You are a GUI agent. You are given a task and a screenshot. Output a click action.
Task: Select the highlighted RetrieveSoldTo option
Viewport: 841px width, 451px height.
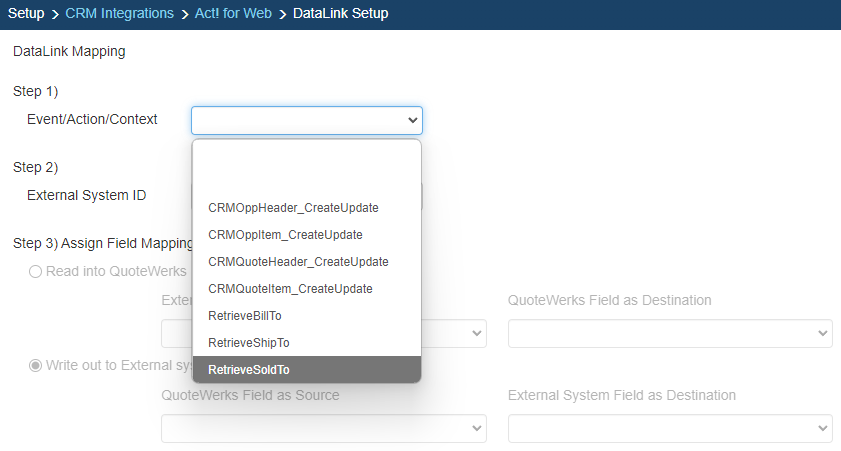coord(249,370)
